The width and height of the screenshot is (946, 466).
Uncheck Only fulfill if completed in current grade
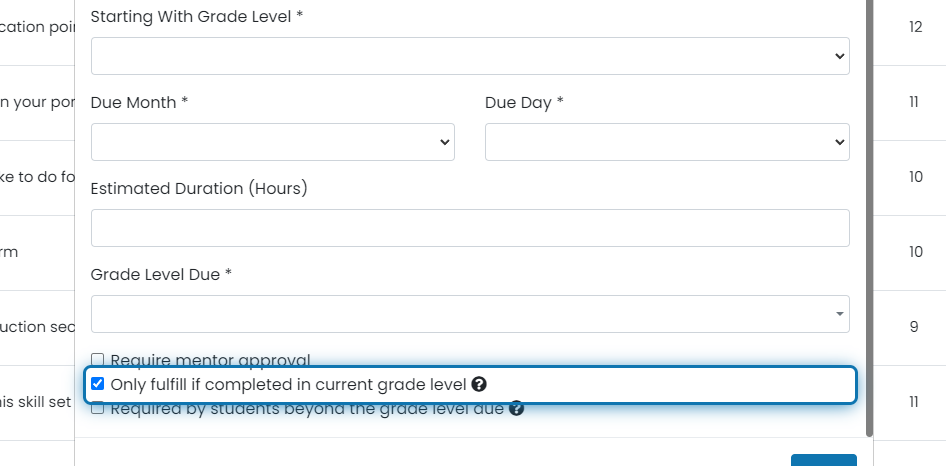98,384
